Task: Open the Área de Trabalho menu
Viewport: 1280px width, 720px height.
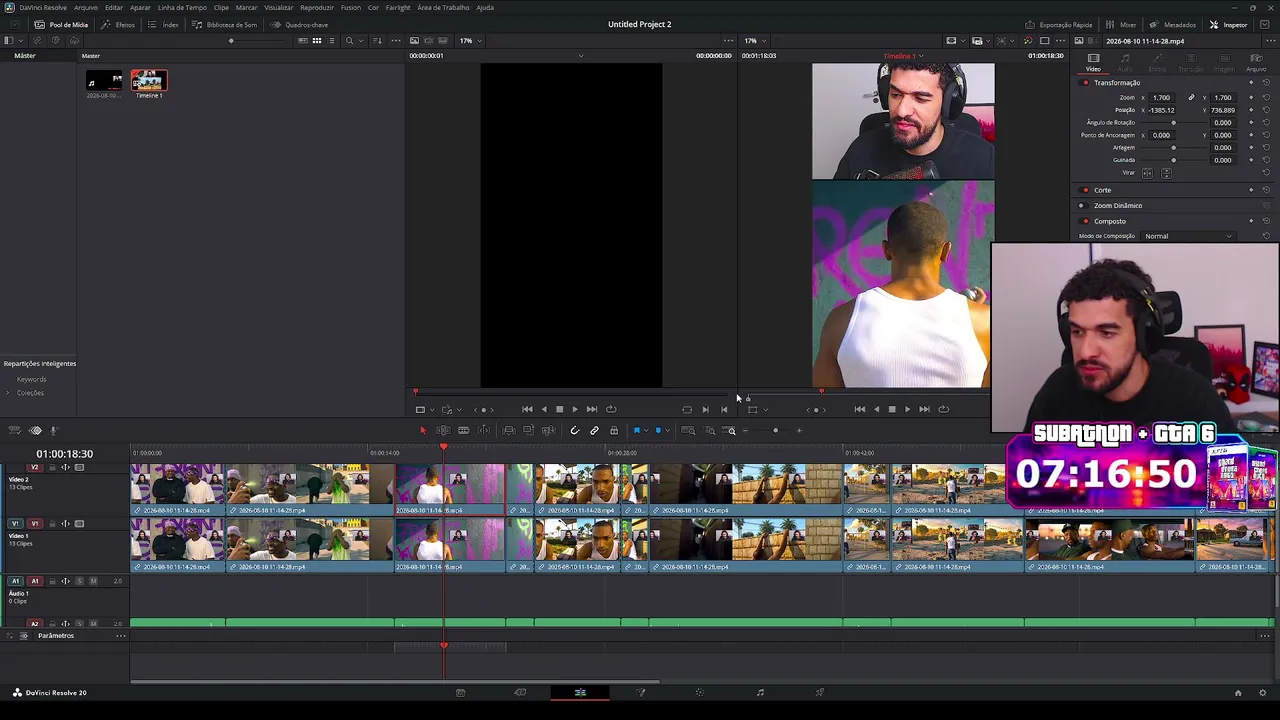Action: [x=443, y=7]
